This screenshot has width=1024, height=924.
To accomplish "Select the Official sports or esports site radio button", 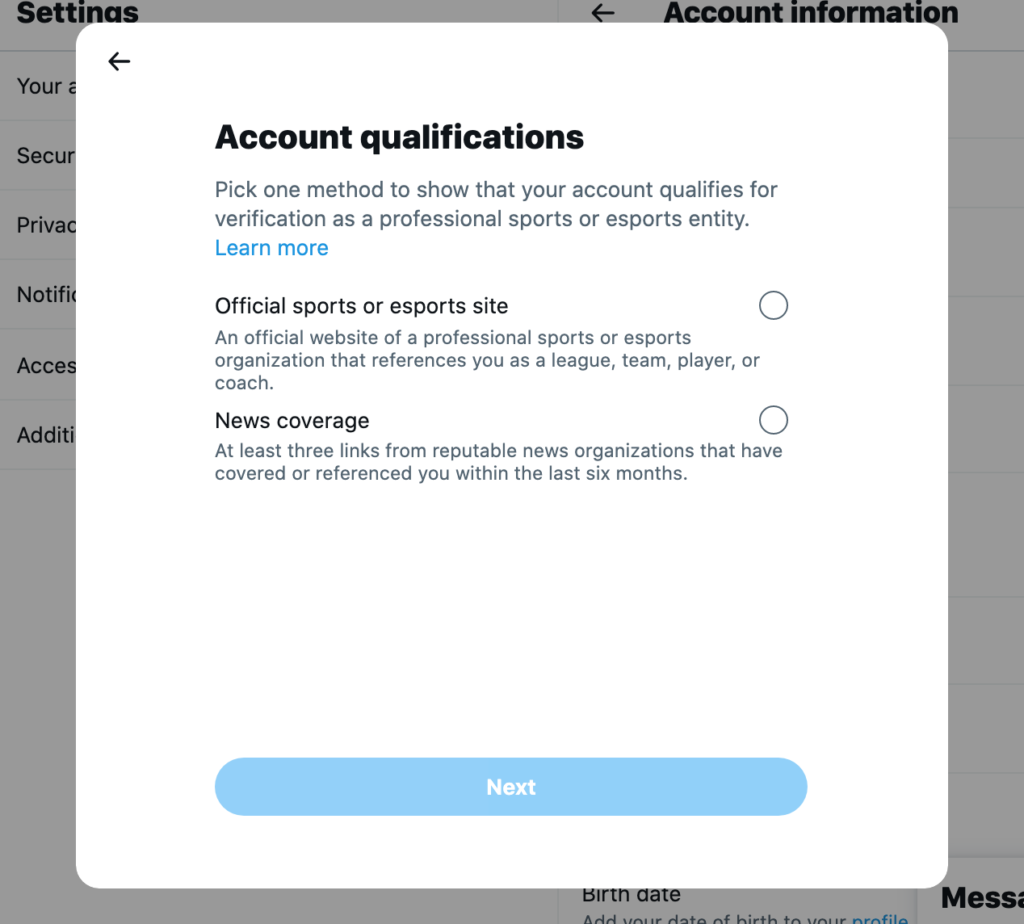I will (x=773, y=305).
